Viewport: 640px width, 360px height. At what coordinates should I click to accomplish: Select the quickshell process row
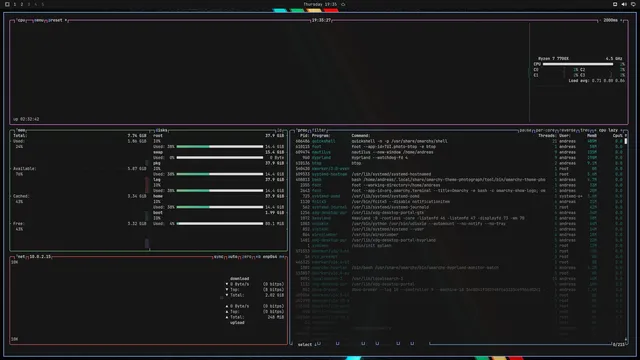pos(459,141)
